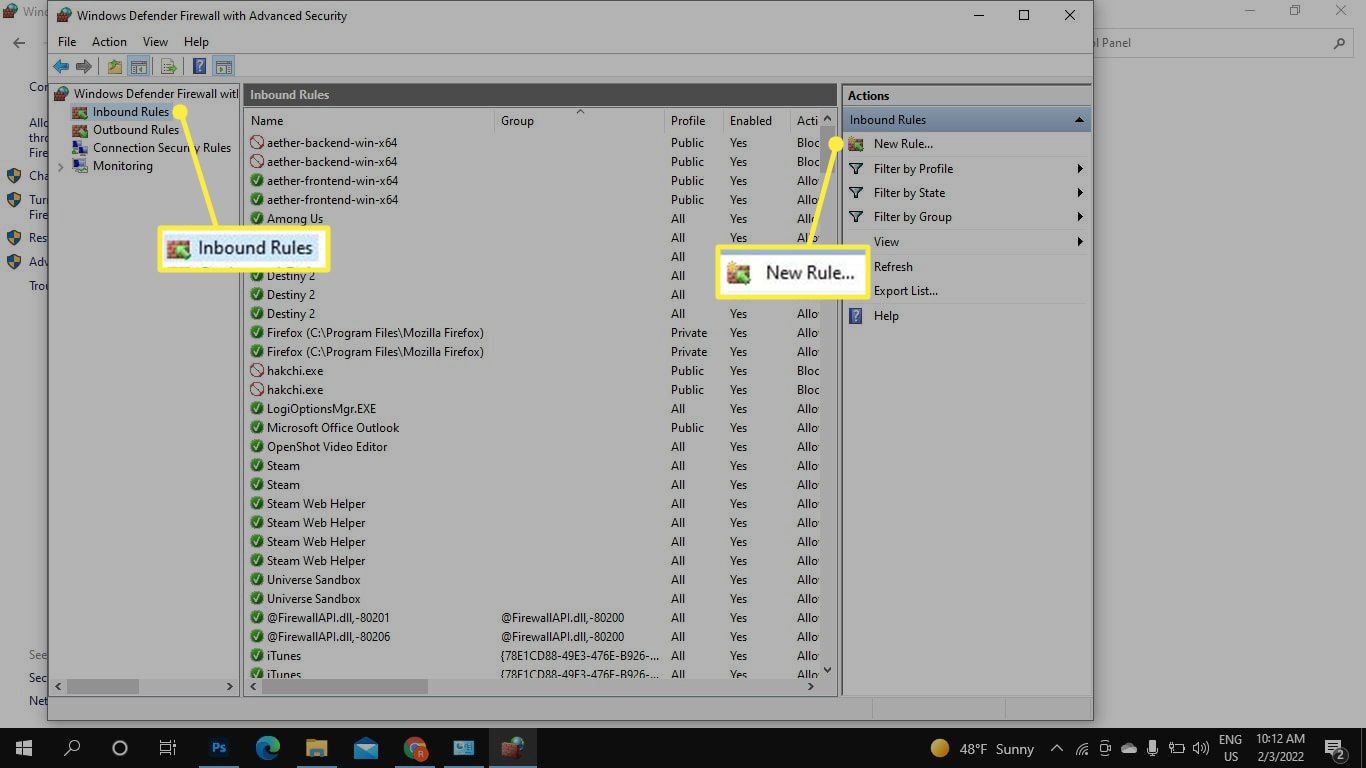This screenshot has height=768, width=1366.
Task: Click the Back arrow in the firewall toolbar
Action: (x=61, y=67)
